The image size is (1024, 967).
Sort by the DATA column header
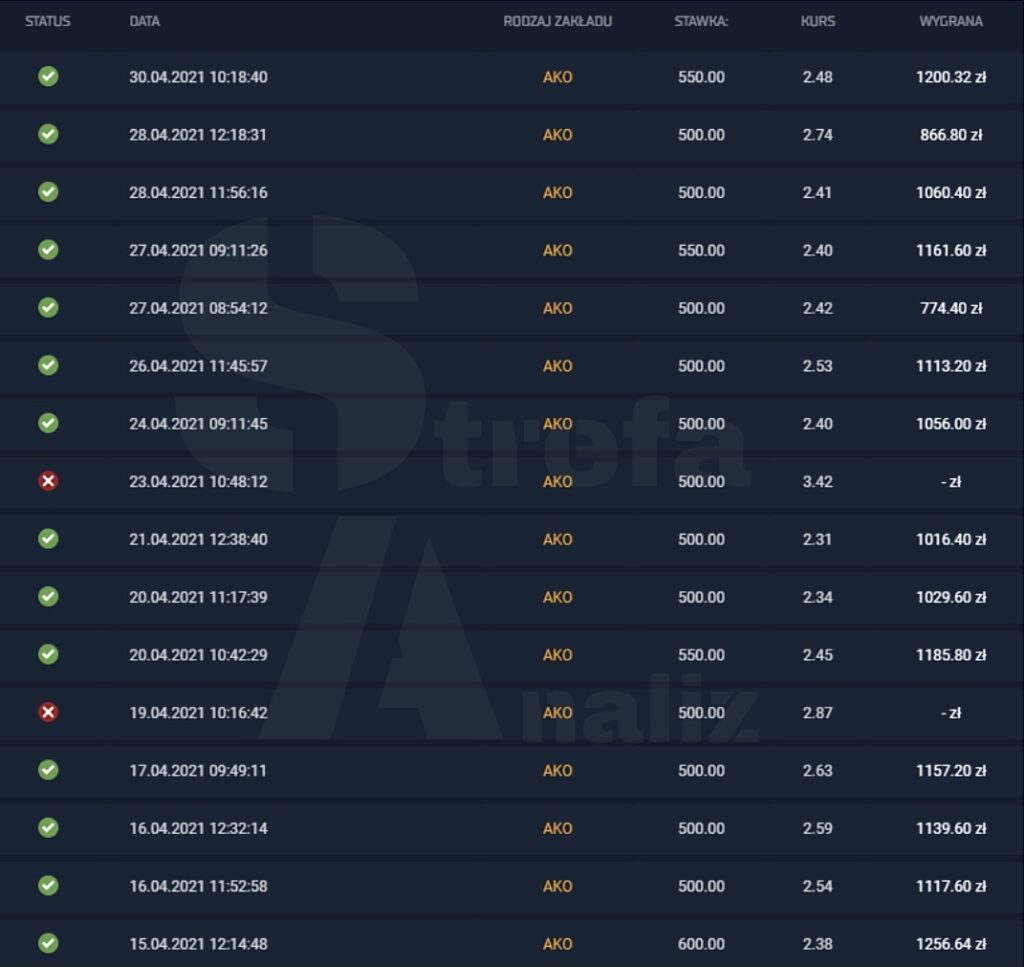(144, 22)
